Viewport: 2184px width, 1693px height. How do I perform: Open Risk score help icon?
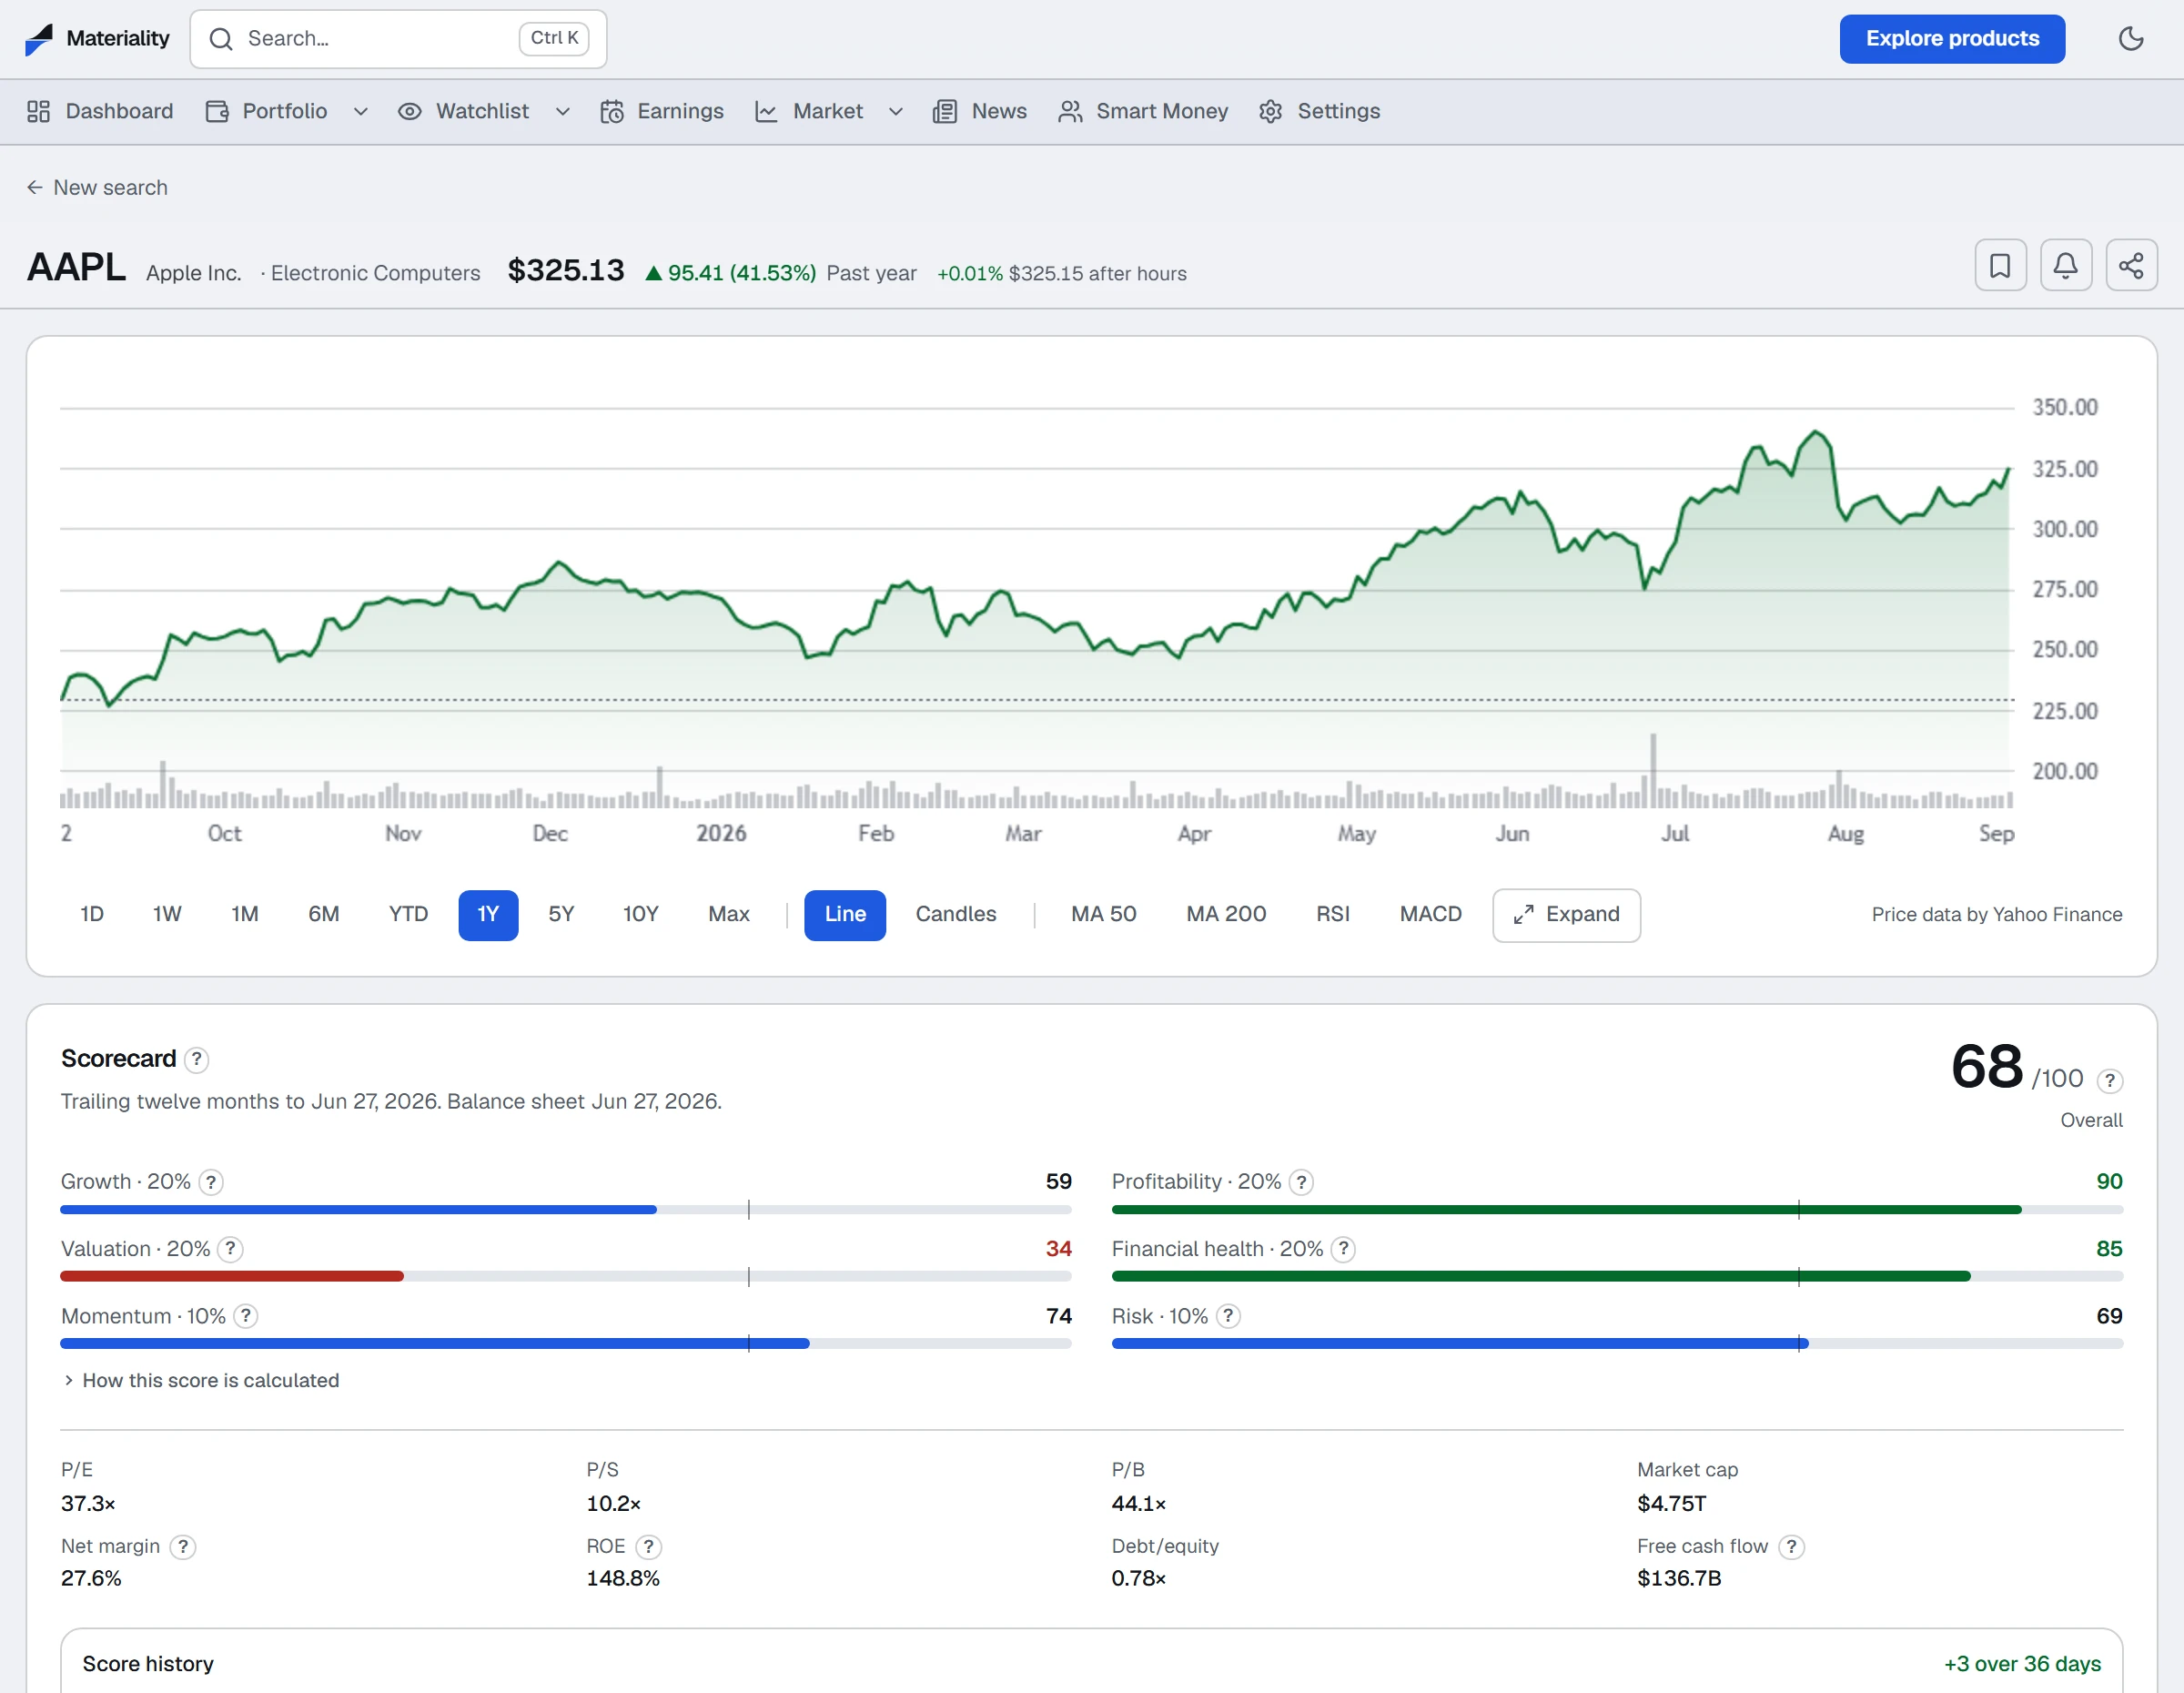coord(1229,1316)
